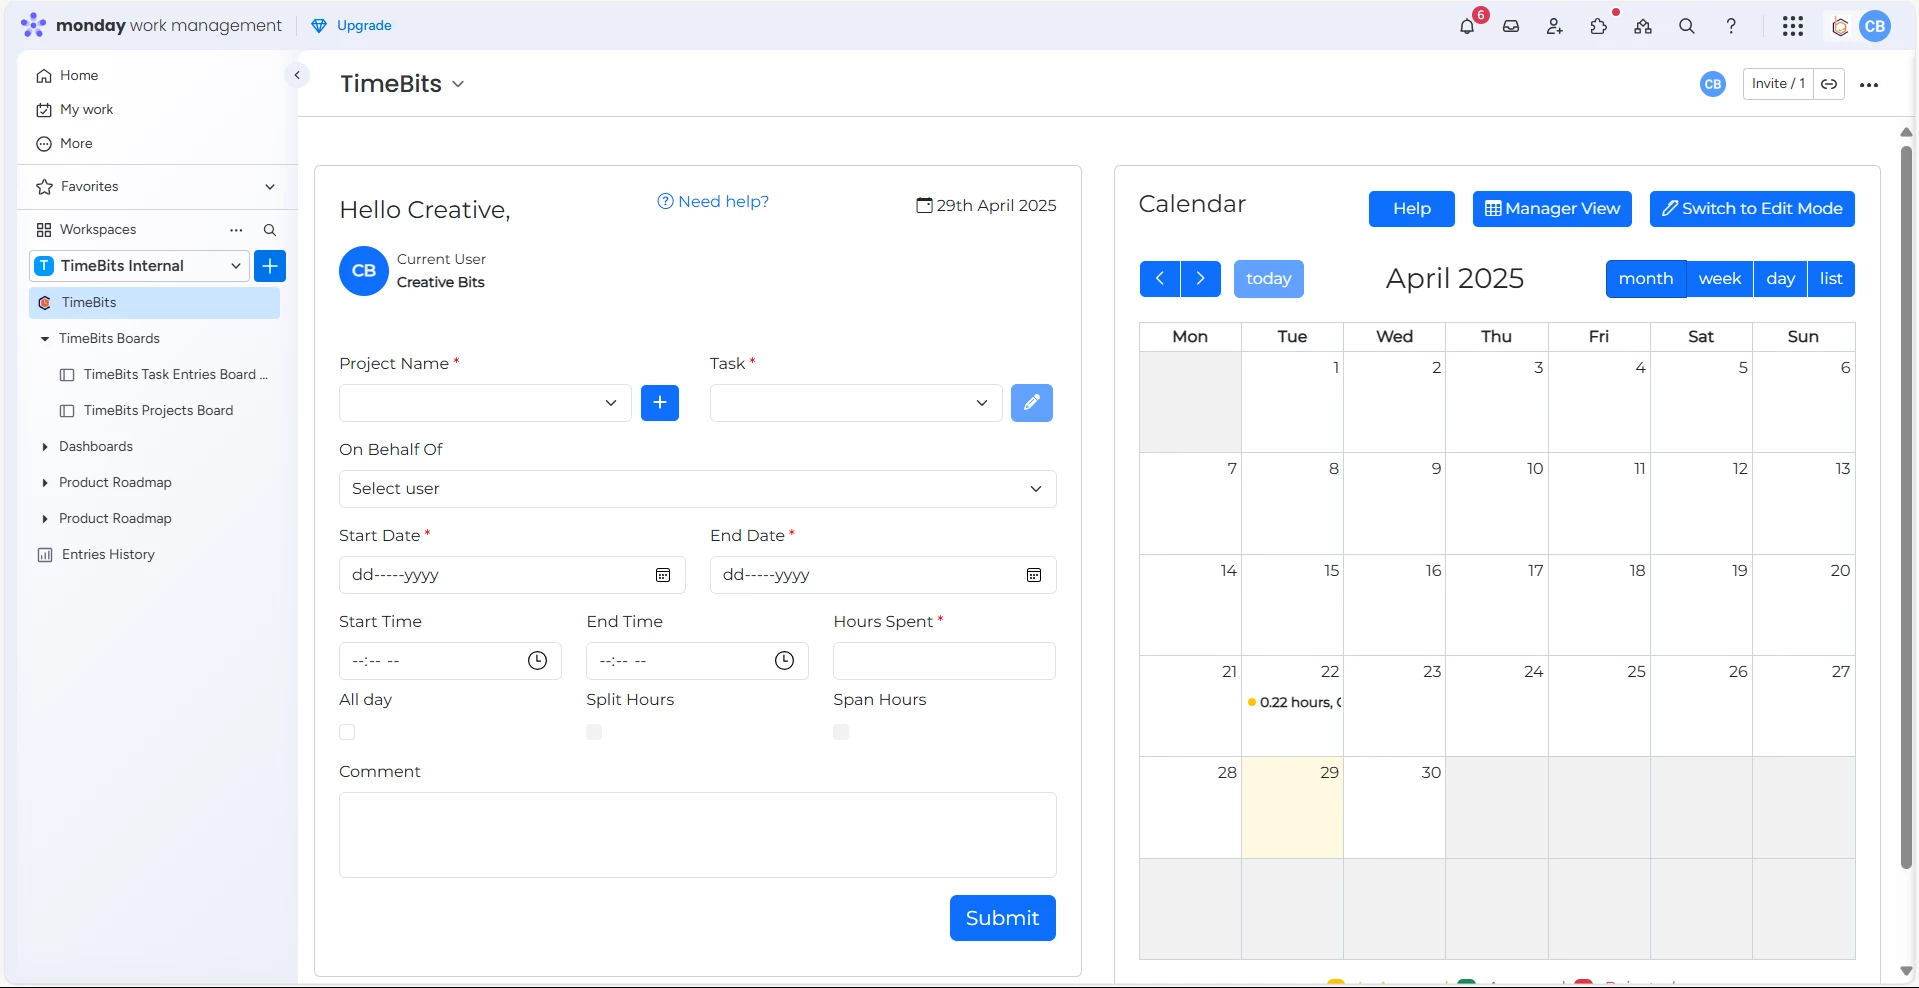Open the TimeBits title dropdown chevron
Viewport: 1919px width, 988px height.
(x=458, y=84)
